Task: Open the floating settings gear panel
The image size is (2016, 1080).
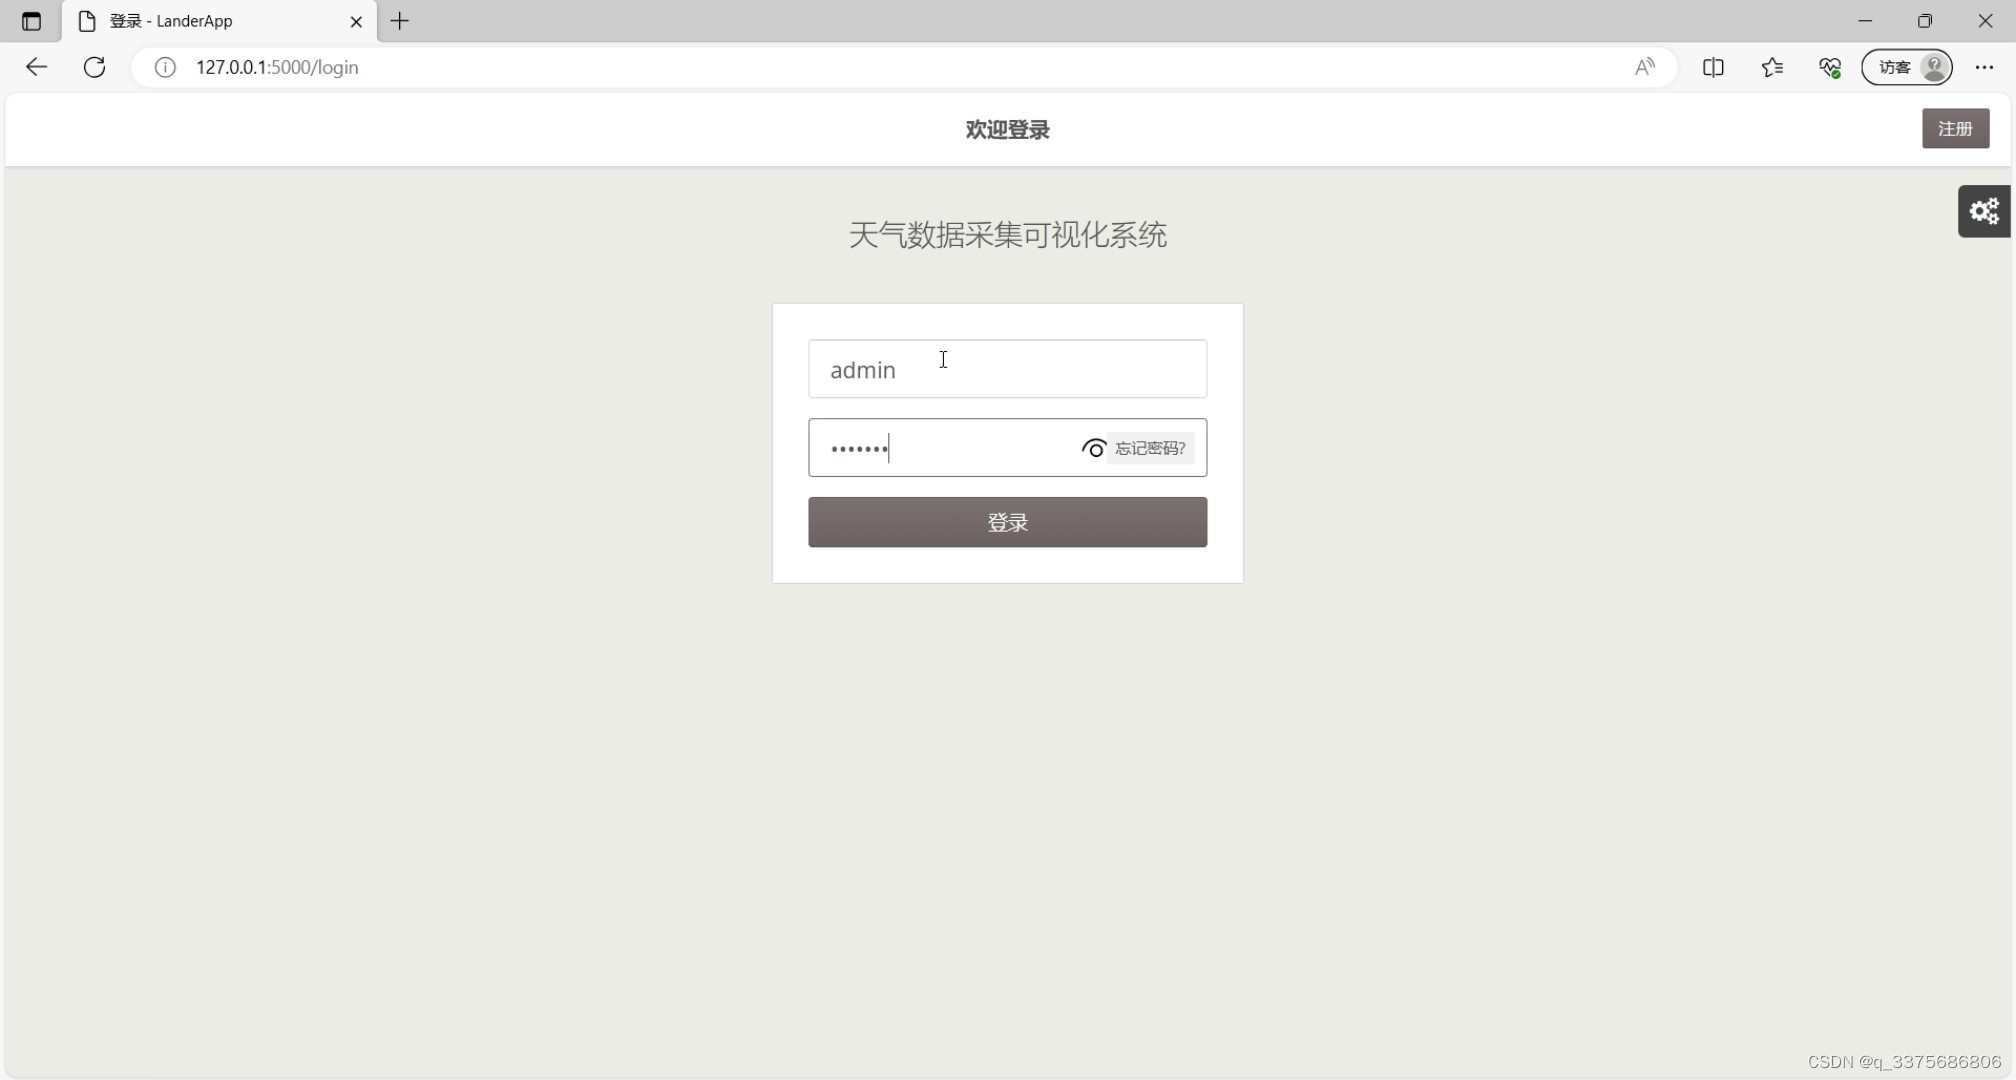Action: (x=1984, y=211)
